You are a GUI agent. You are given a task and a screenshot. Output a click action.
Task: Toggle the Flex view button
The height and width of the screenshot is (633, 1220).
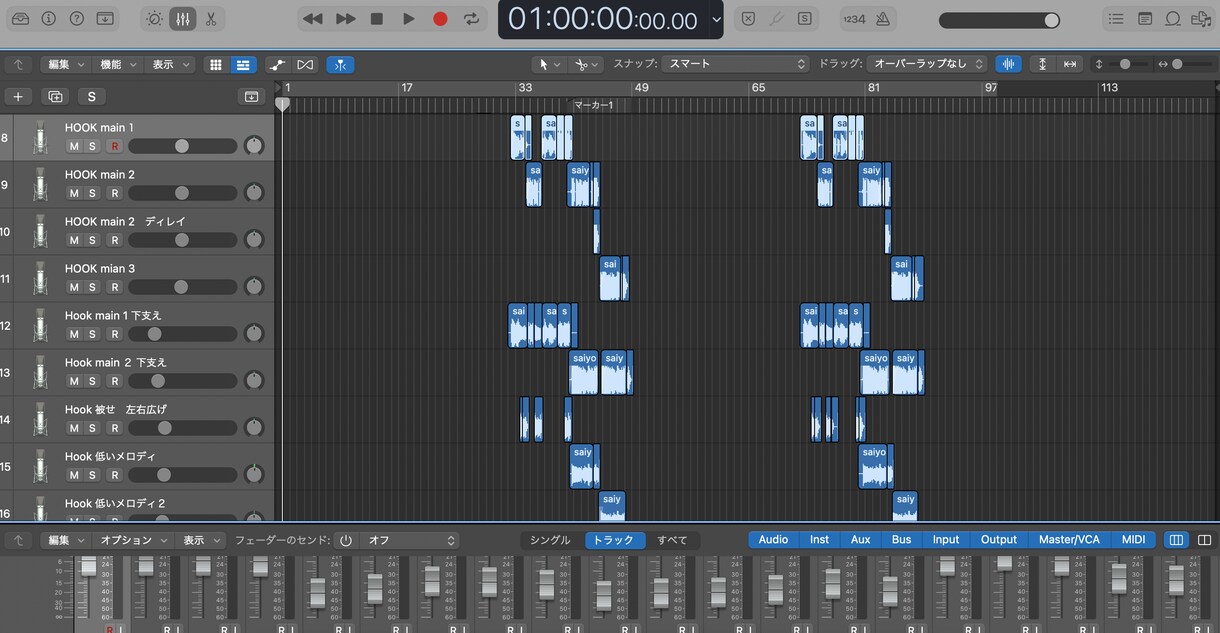coord(305,65)
